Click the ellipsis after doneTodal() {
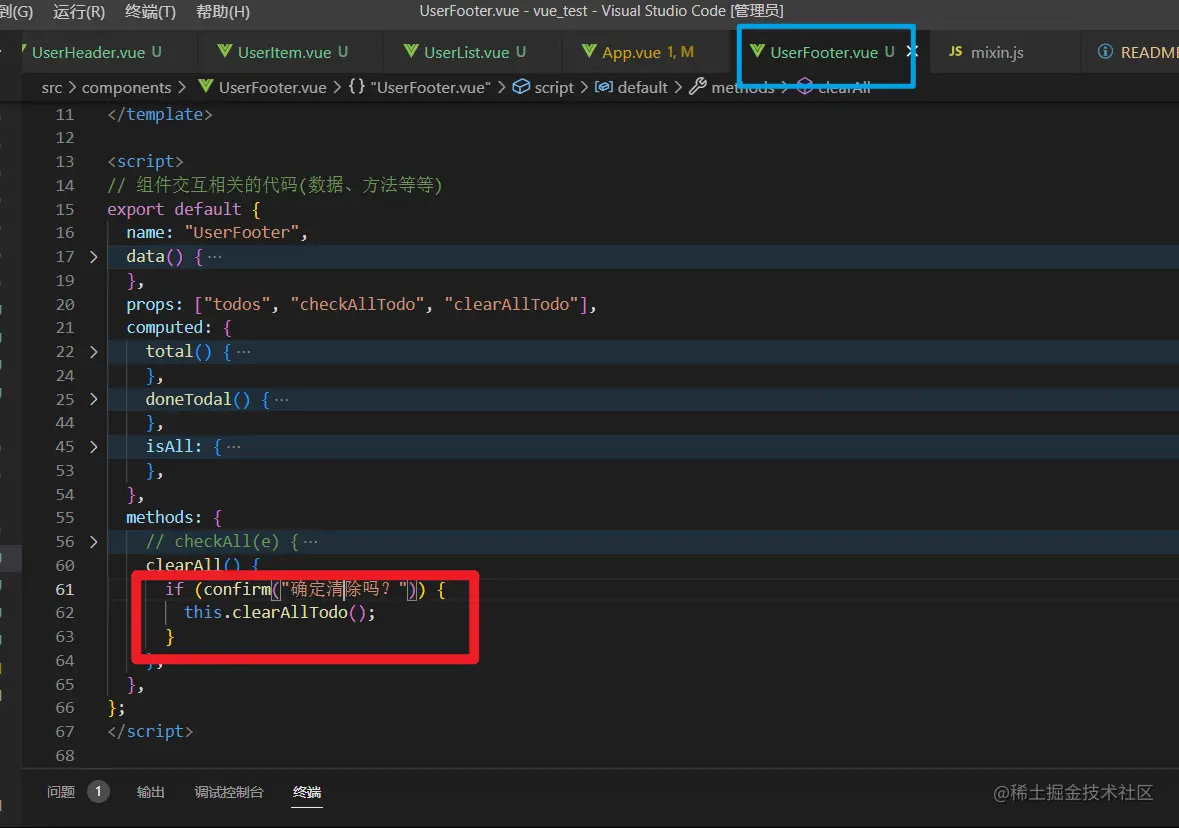Viewport: 1179px width, 828px height. point(281,399)
